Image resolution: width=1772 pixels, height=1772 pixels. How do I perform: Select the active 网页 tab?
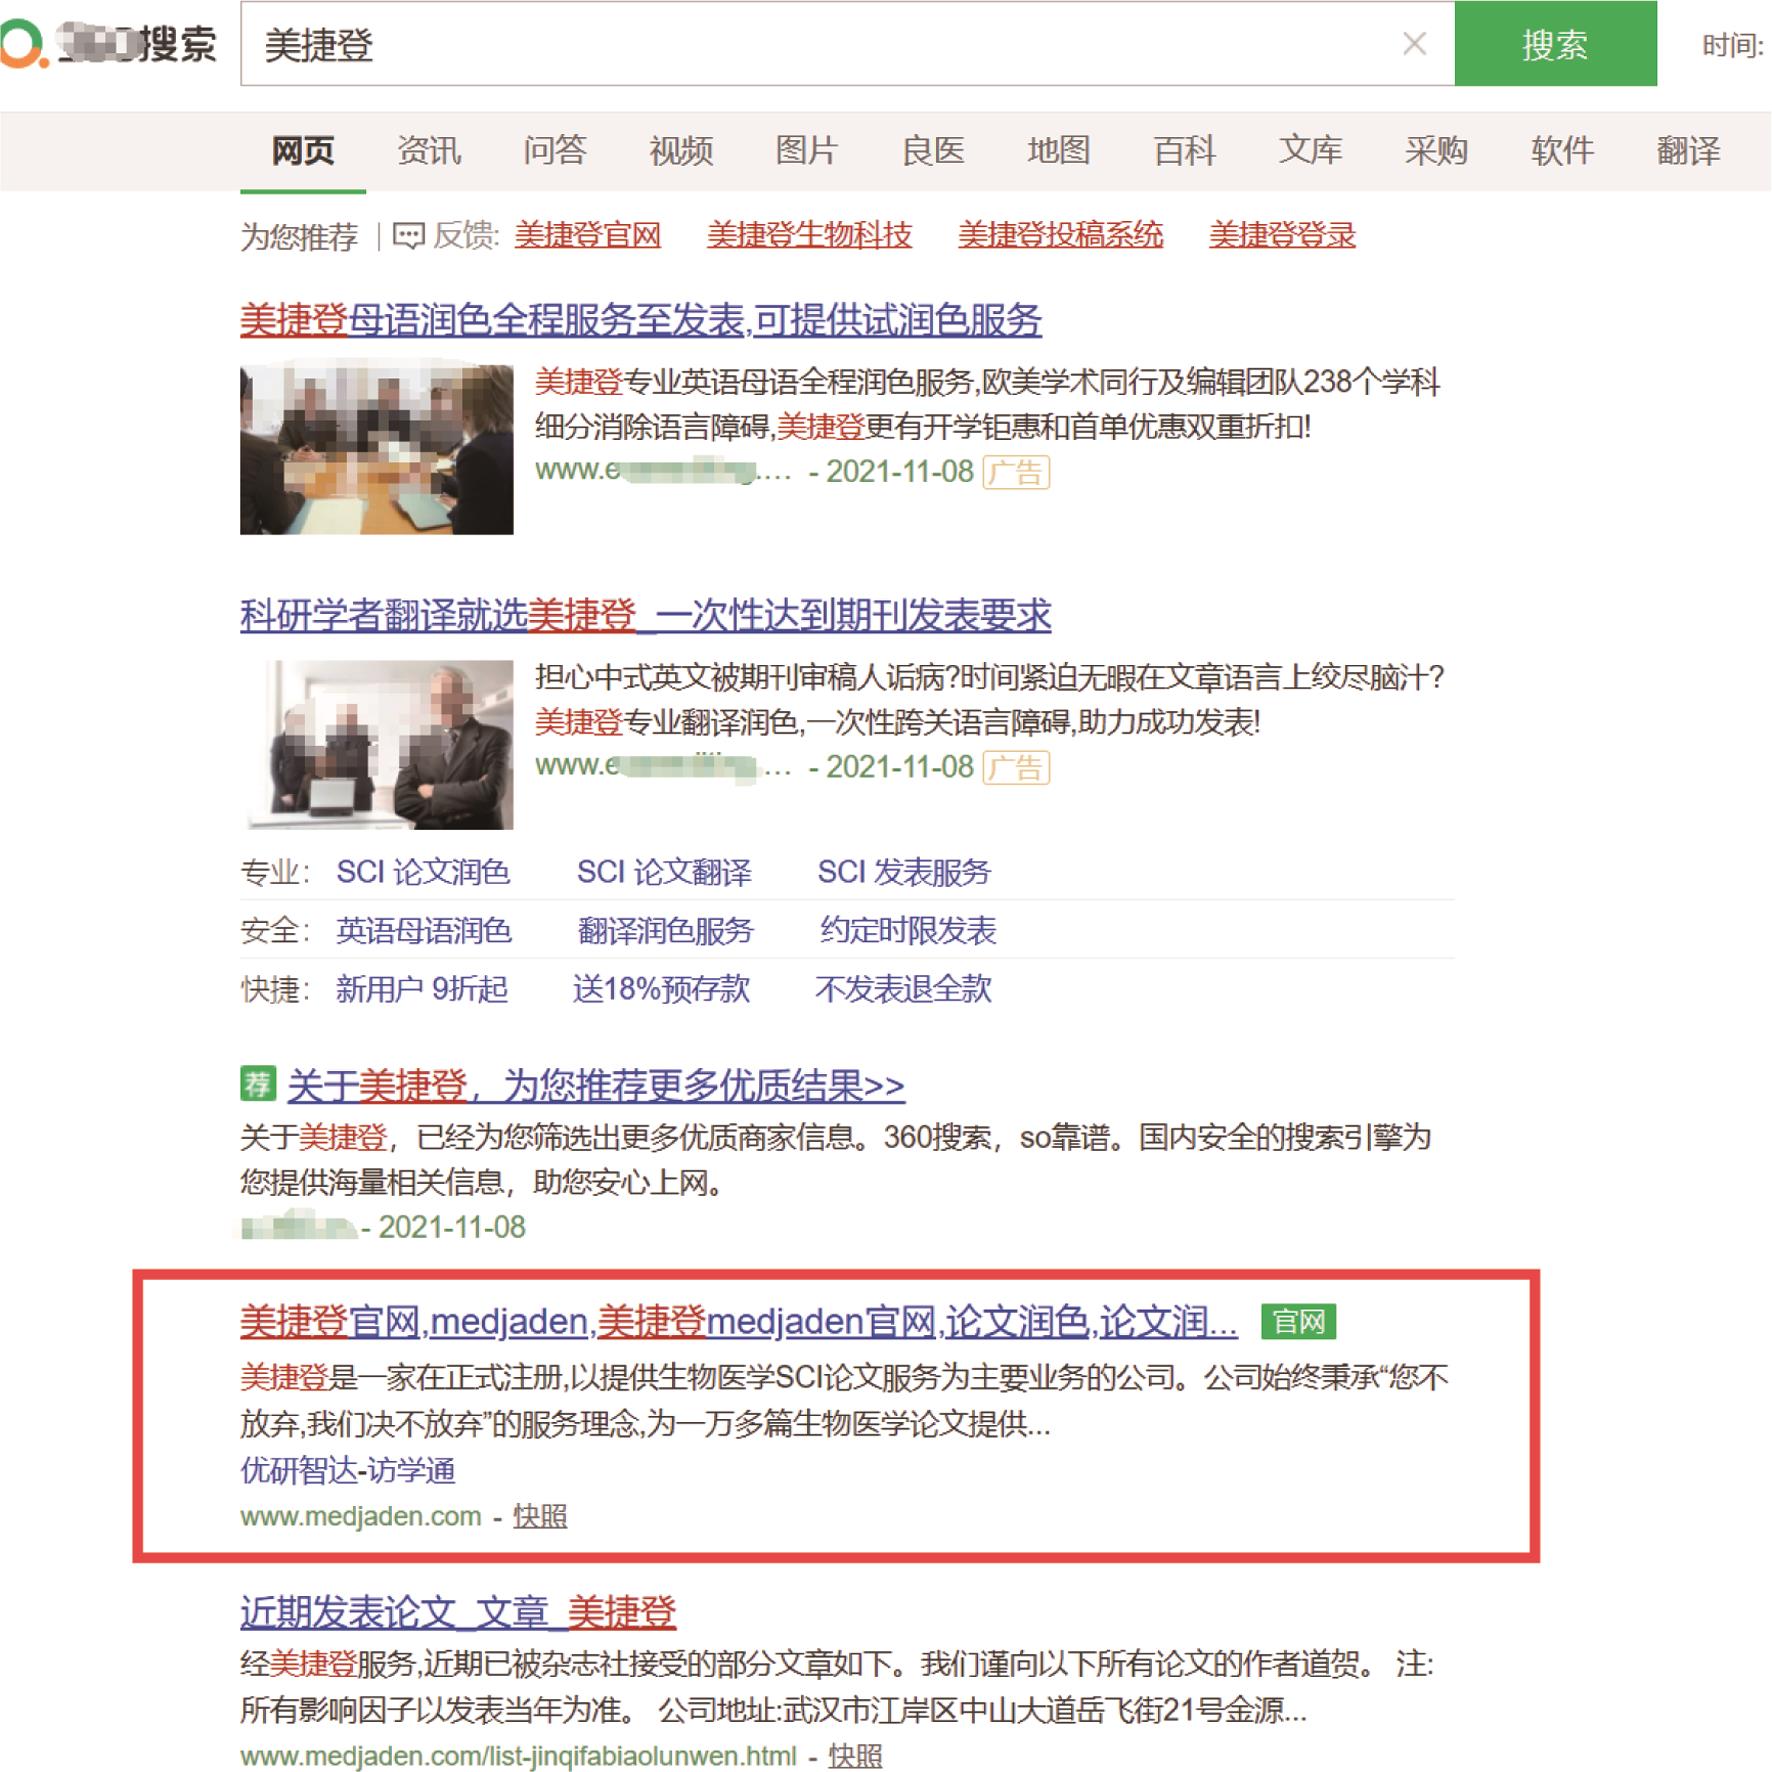point(303,150)
